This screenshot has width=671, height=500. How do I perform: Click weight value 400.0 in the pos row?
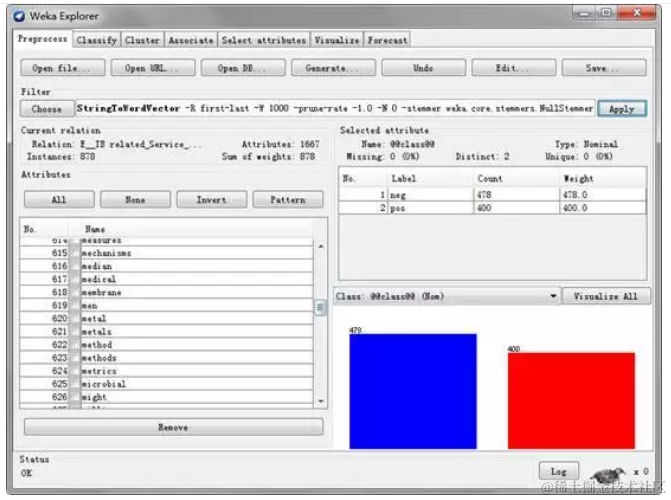[x=575, y=208]
